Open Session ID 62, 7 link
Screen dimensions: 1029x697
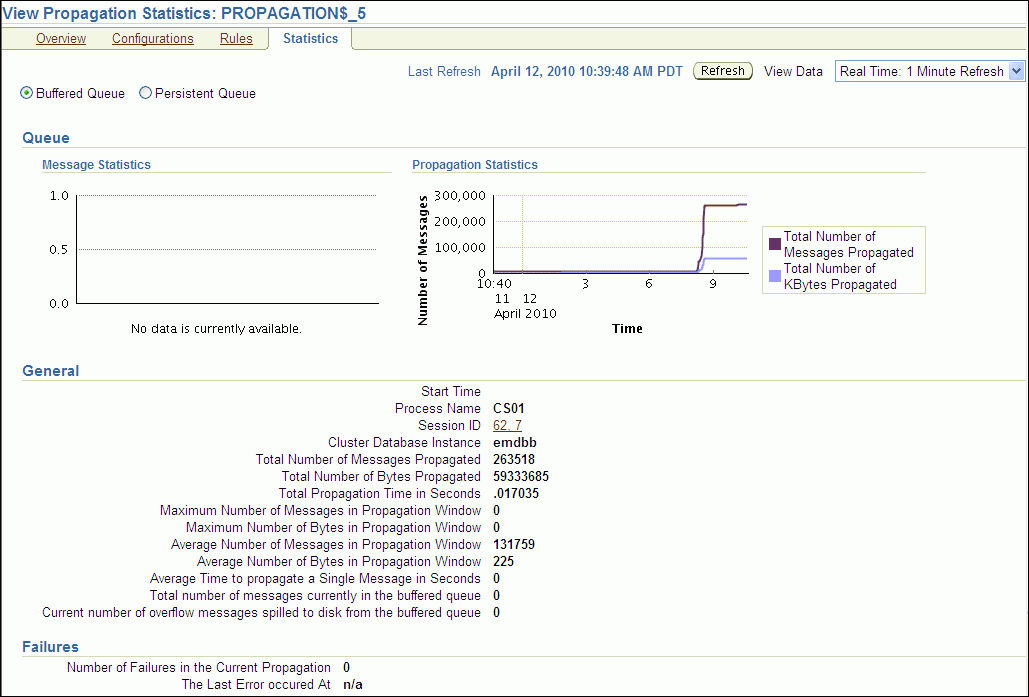click(507, 426)
